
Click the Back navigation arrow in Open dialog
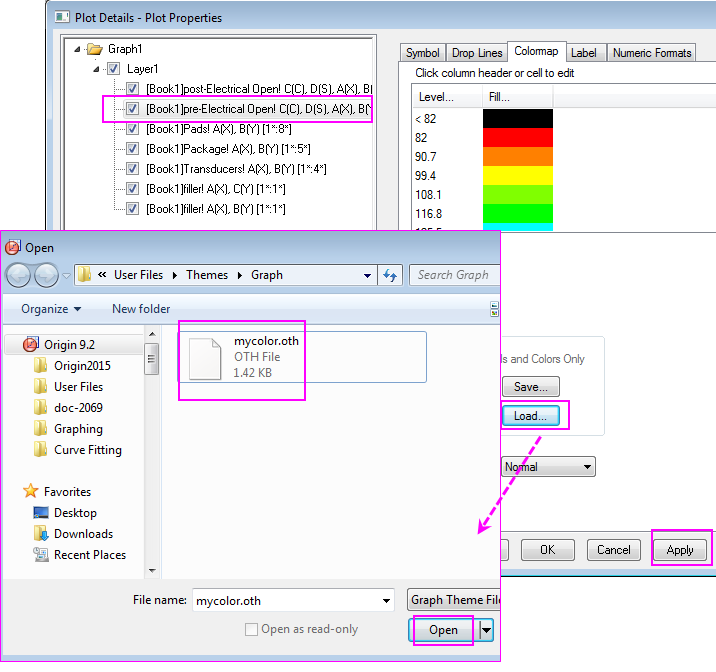point(19,274)
